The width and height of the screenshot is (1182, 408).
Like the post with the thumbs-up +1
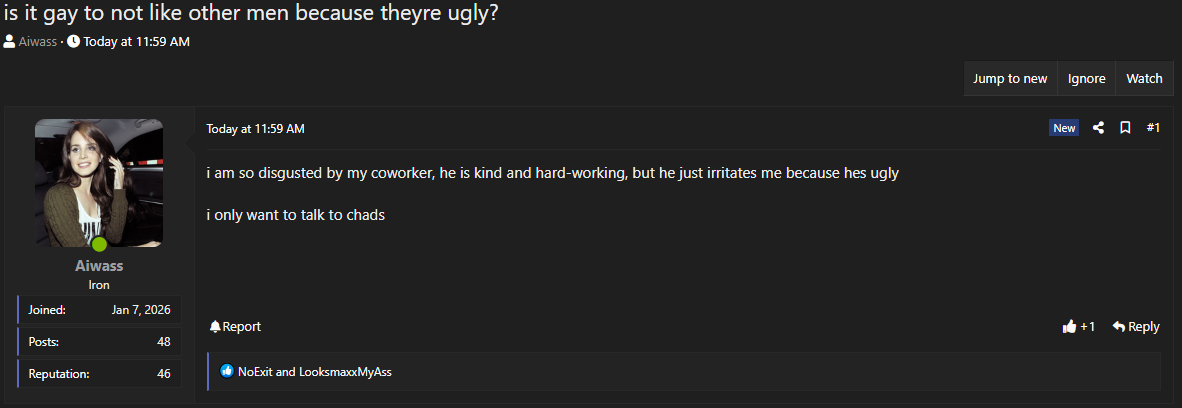coord(1079,327)
